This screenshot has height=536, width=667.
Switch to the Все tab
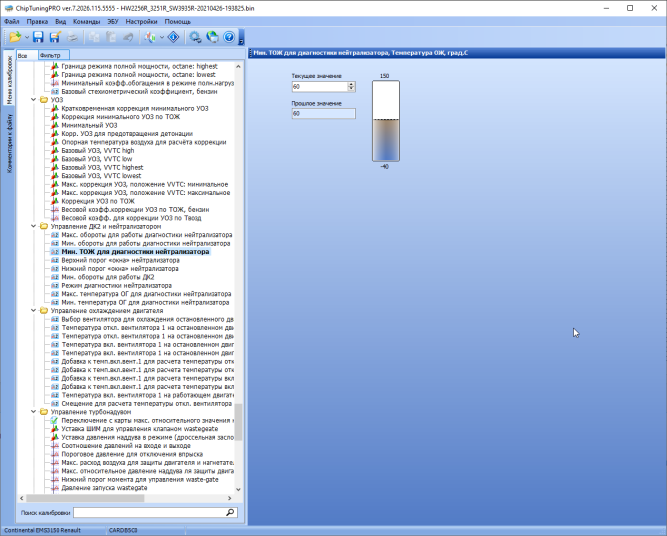(26, 55)
